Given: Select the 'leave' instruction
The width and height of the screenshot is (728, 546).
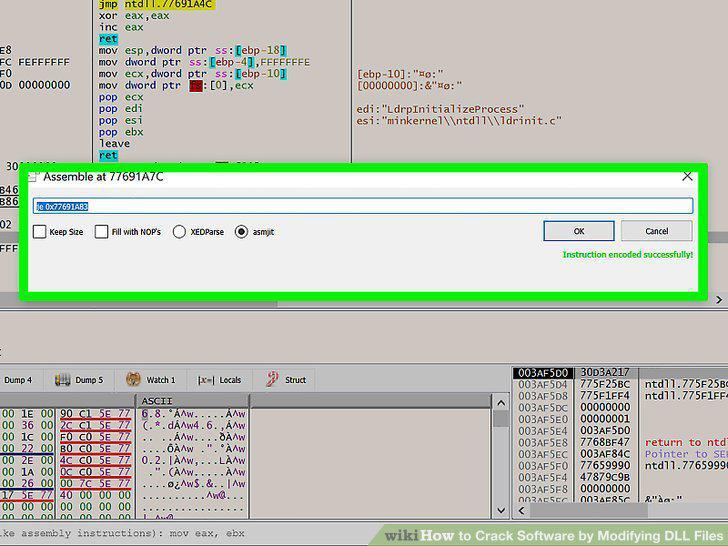Looking at the screenshot, I should click(114, 143).
